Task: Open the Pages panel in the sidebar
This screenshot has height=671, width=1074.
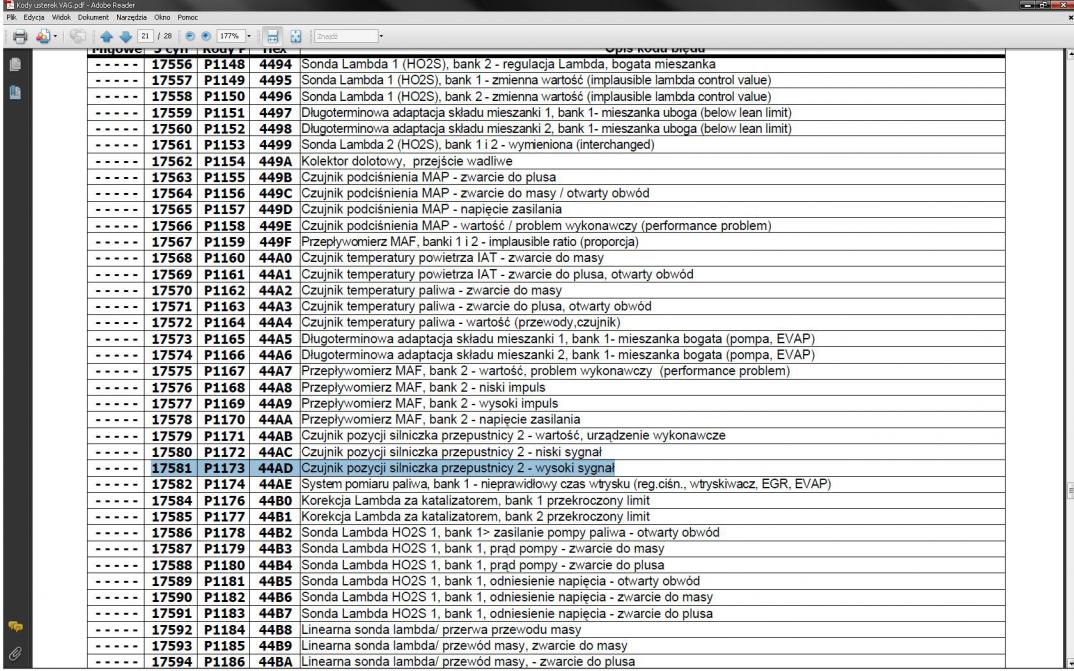Action: pyautogui.click(x=15, y=64)
